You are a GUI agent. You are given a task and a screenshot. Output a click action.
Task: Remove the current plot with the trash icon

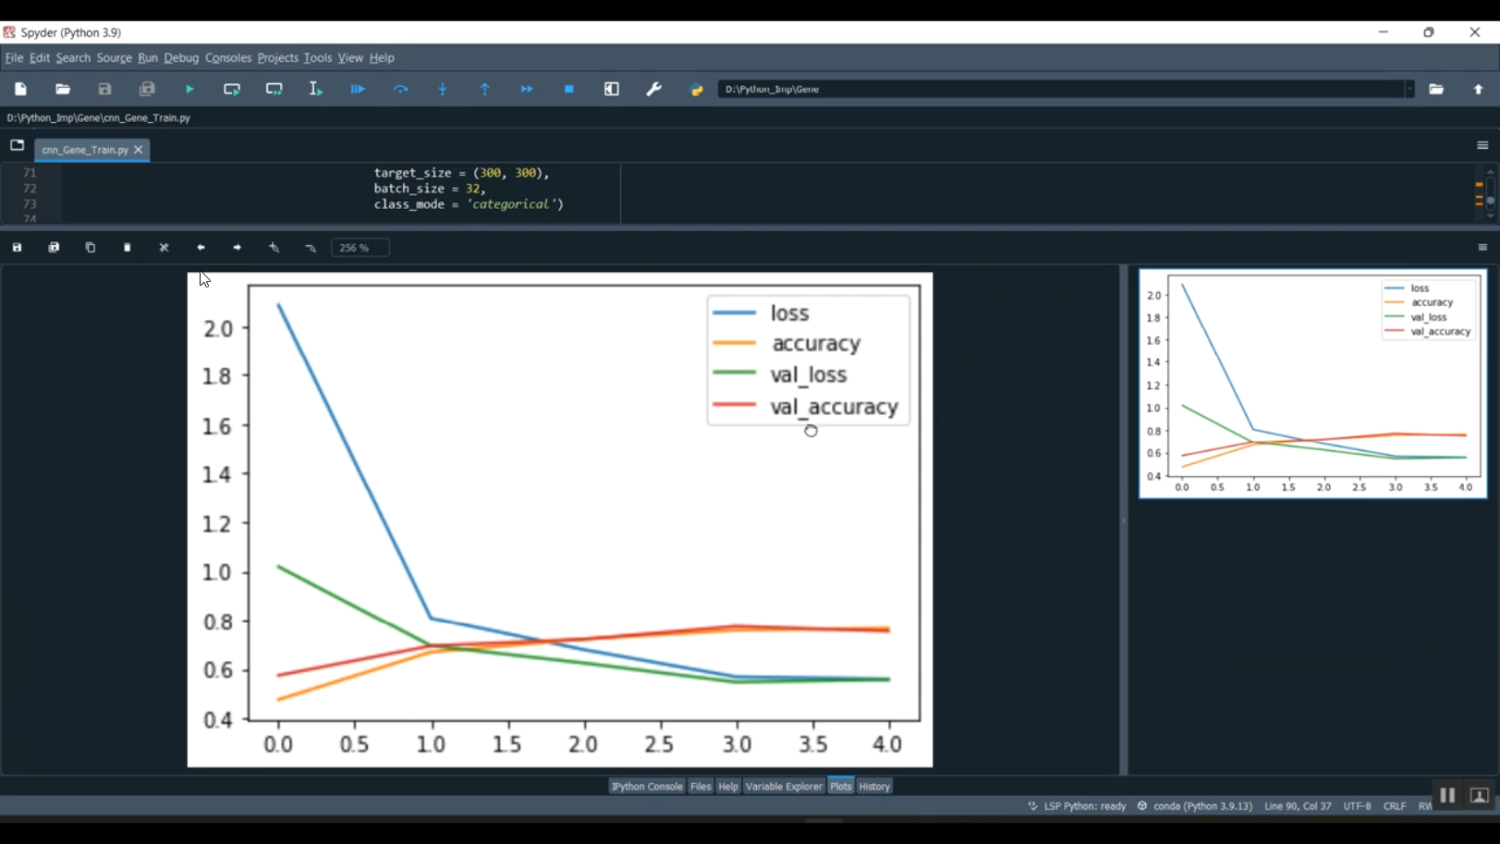tap(127, 247)
